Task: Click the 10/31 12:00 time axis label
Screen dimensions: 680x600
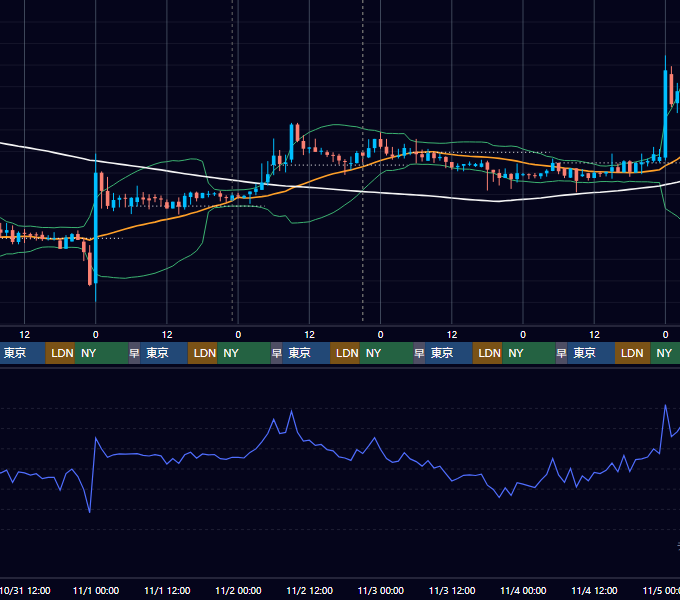Action: pyautogui.click(x=25, y=590)
